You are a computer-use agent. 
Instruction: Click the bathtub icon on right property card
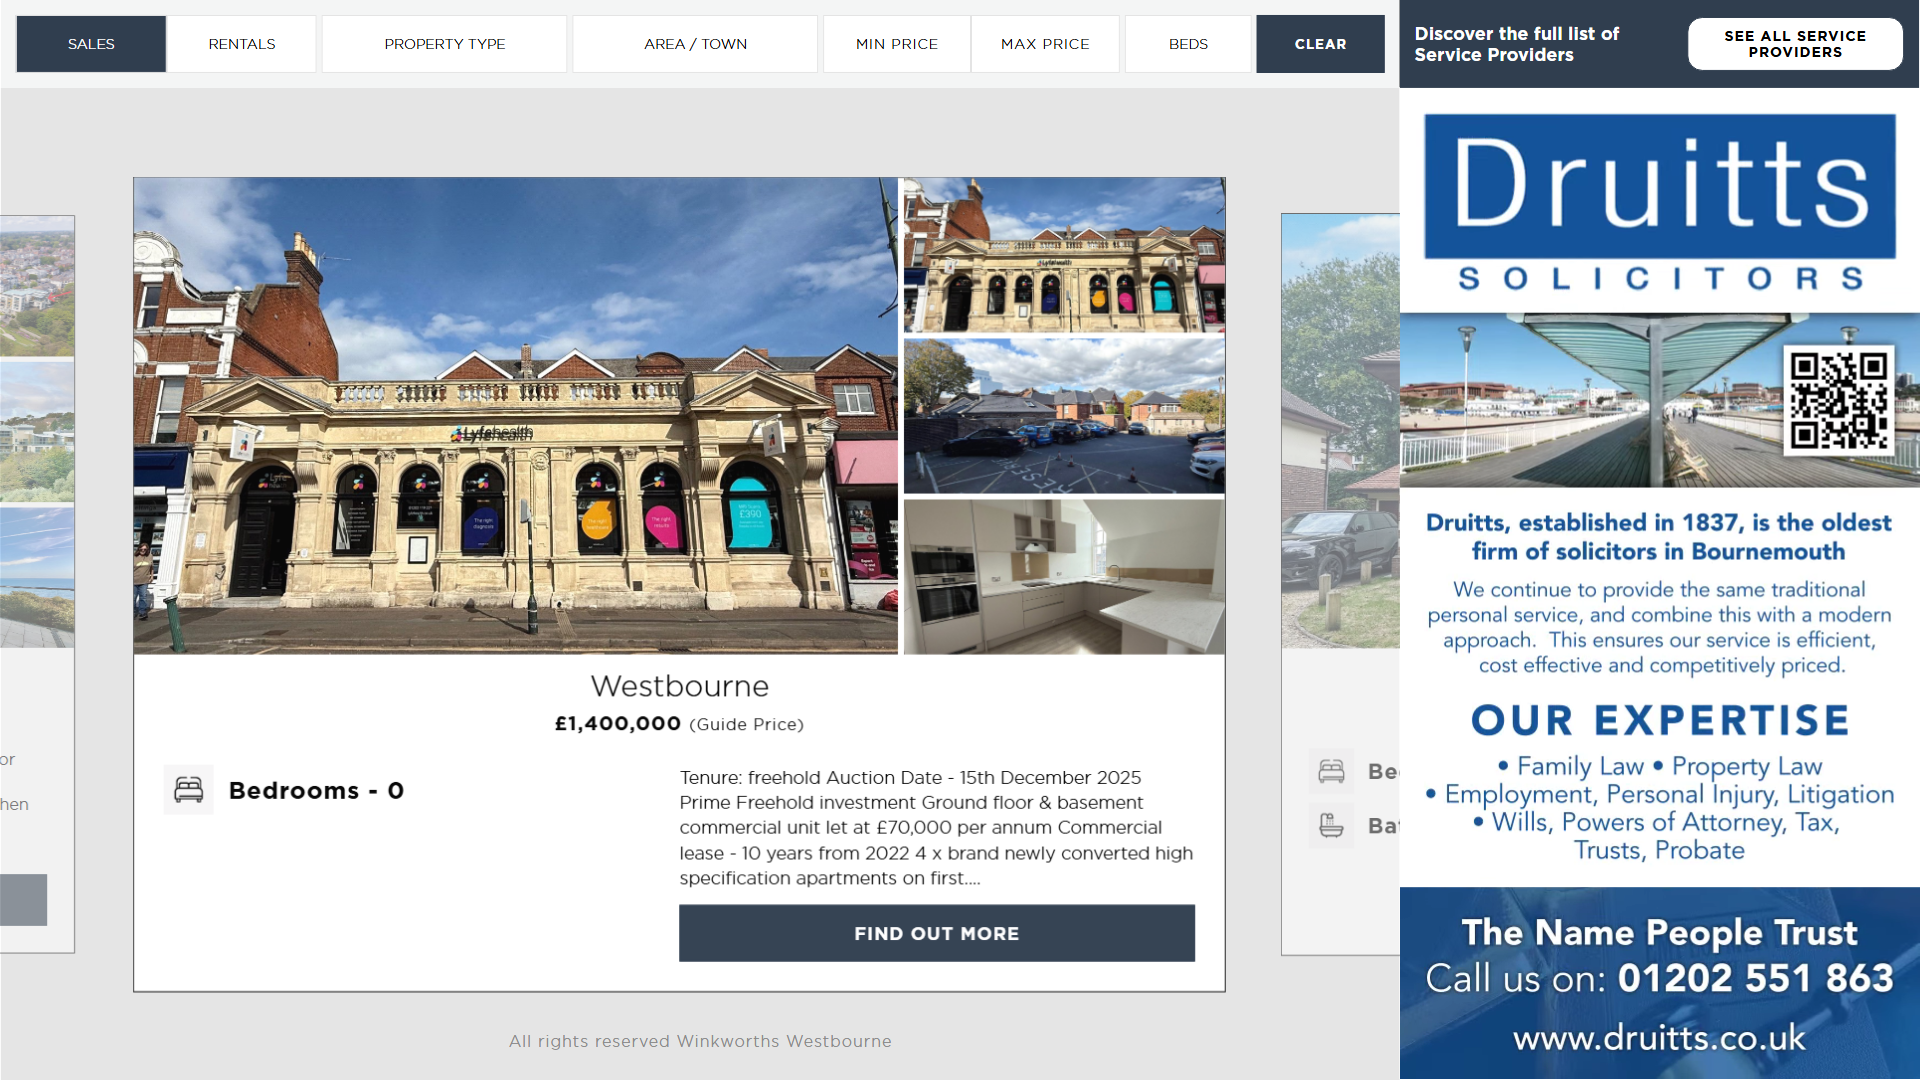[1331, 826]
